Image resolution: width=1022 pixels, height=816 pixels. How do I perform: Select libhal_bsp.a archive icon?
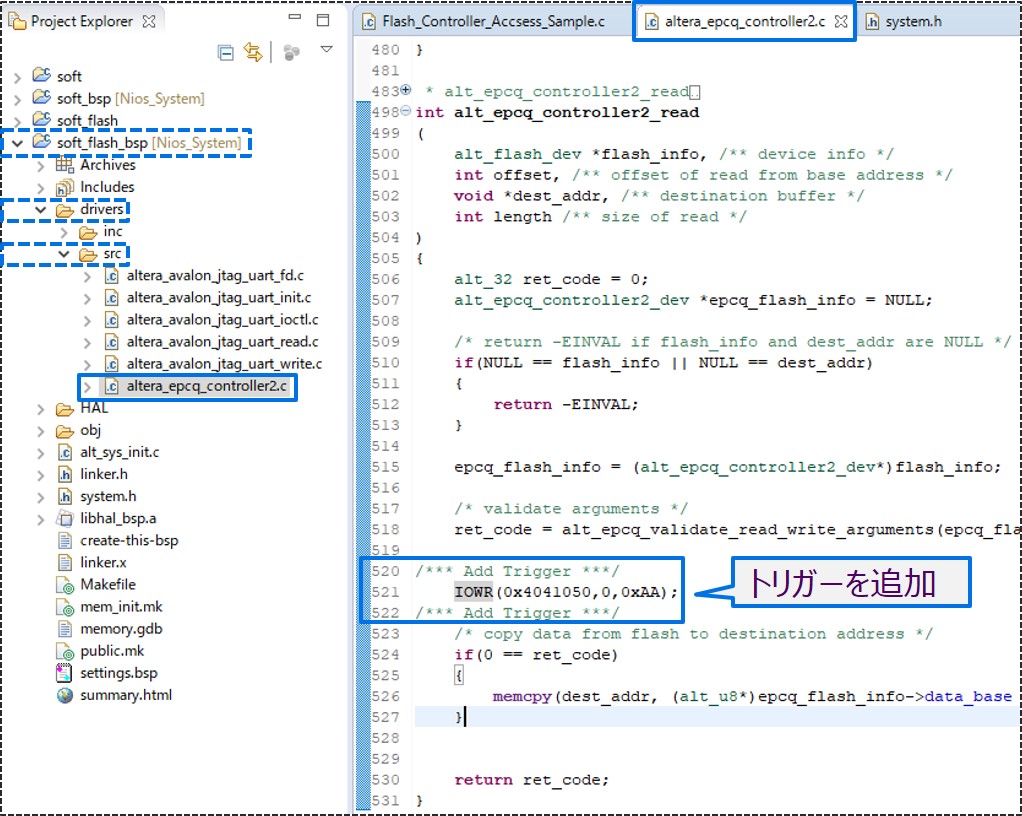65,519
